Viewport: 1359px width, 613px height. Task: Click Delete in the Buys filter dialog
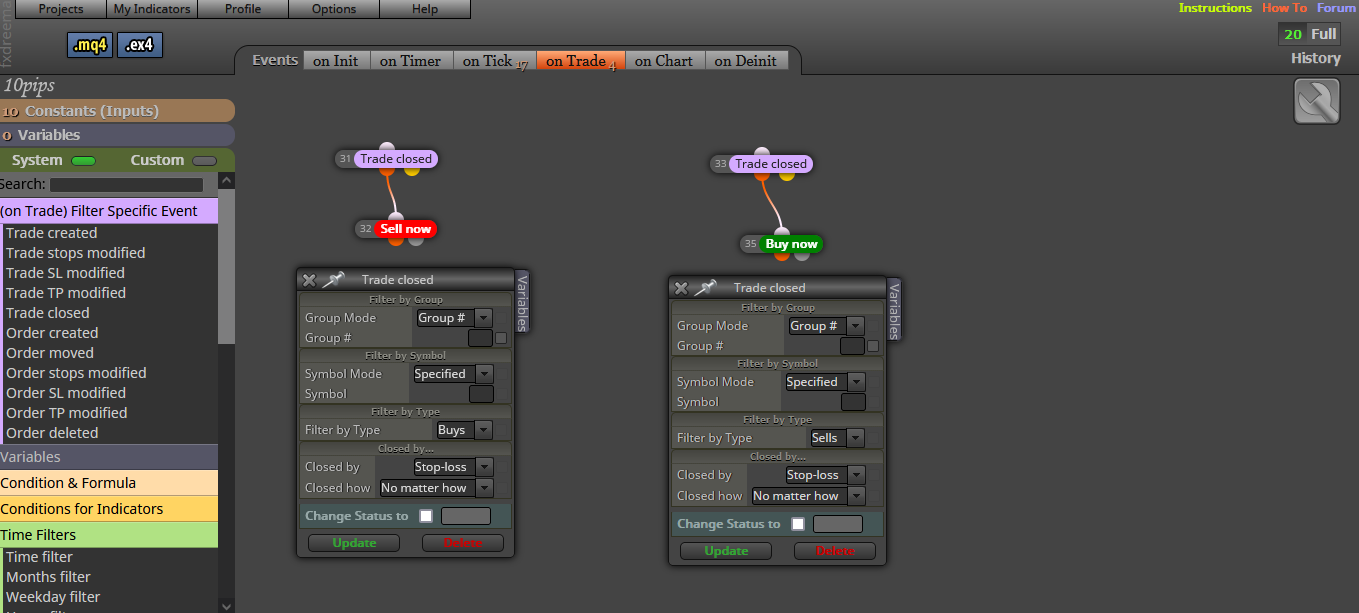462,543
